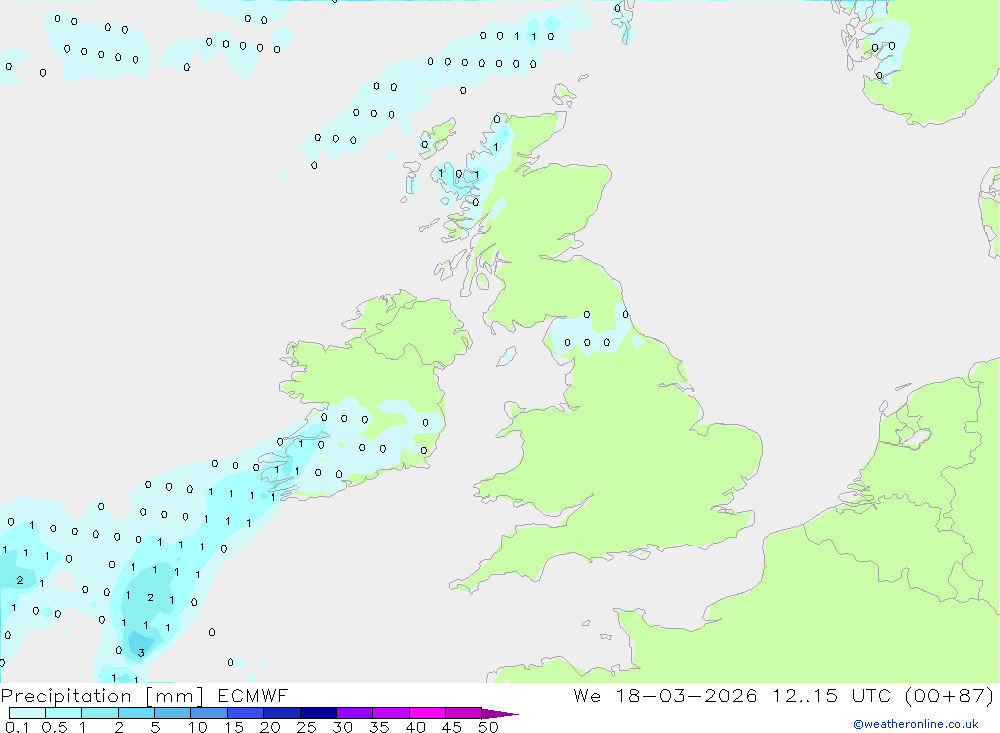1000x733 pixels.
Task: Select the 30–35 mm legend swatch
Action: click(355, 713)
